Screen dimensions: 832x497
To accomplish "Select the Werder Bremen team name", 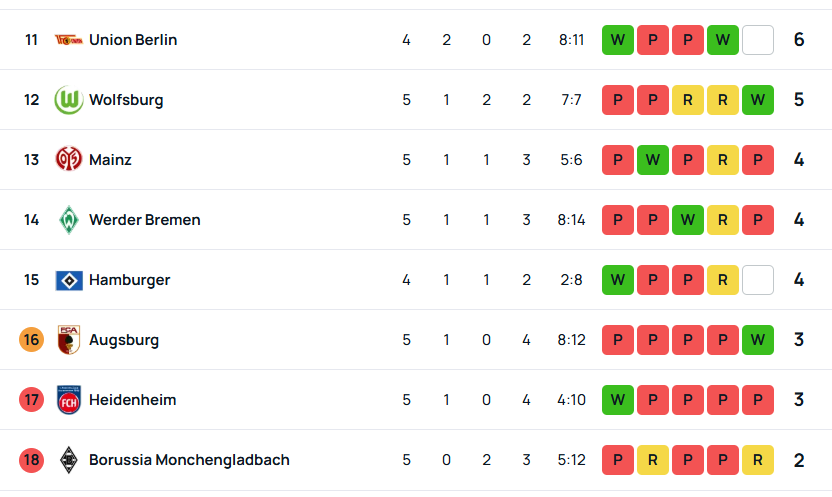I will pos(145,220).
